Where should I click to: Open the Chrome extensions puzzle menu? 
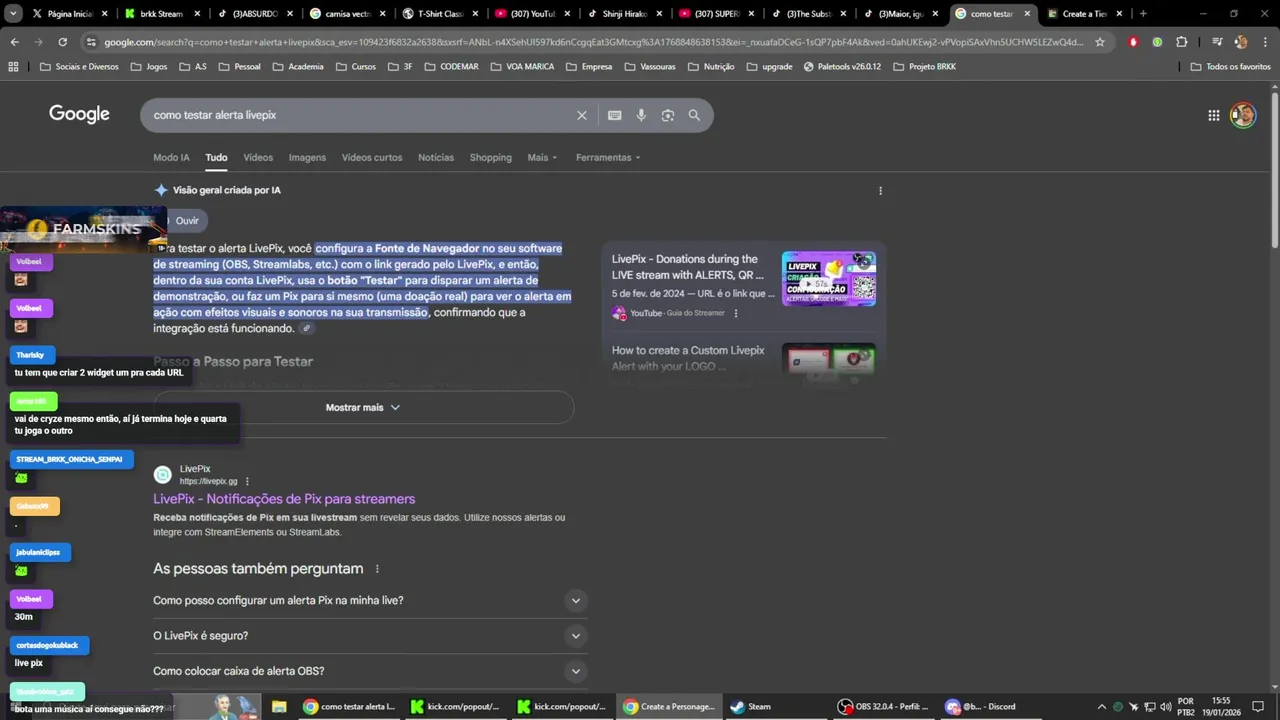point(1181,42)
